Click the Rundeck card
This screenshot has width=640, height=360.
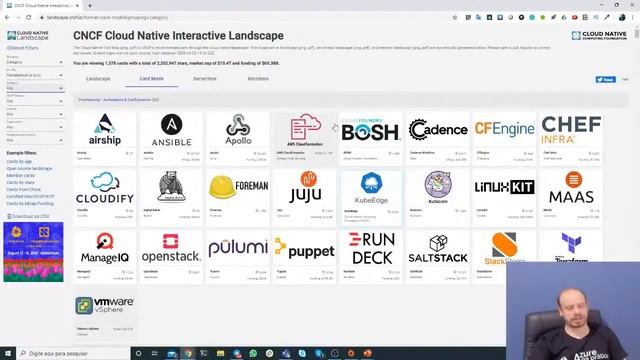371,257
